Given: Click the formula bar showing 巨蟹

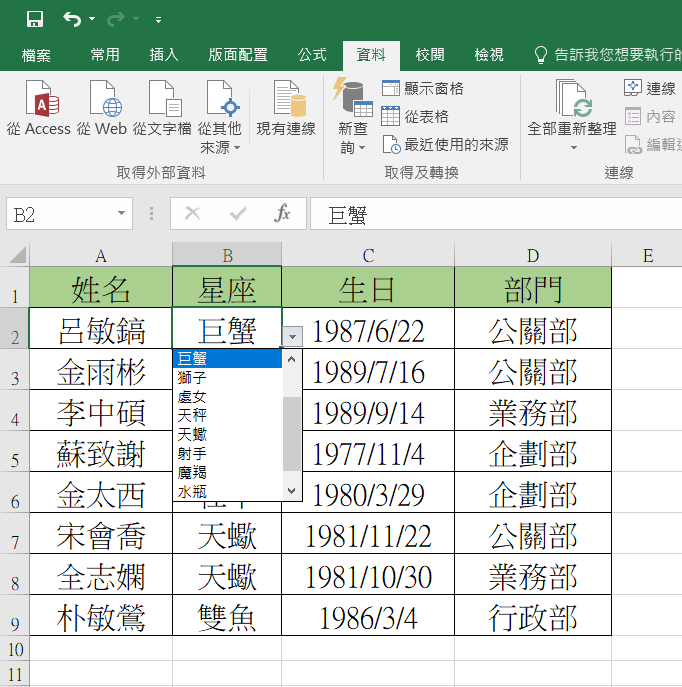Looking at the screenshot, I should coord(496,214).
